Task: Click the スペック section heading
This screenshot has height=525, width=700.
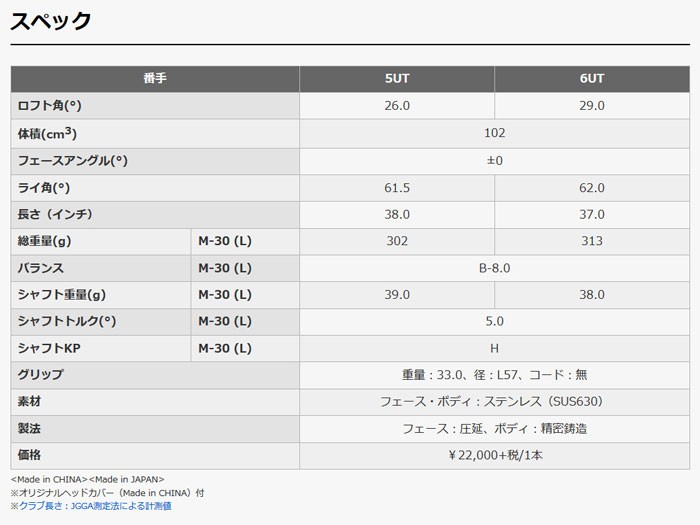Action: [51, 21]
